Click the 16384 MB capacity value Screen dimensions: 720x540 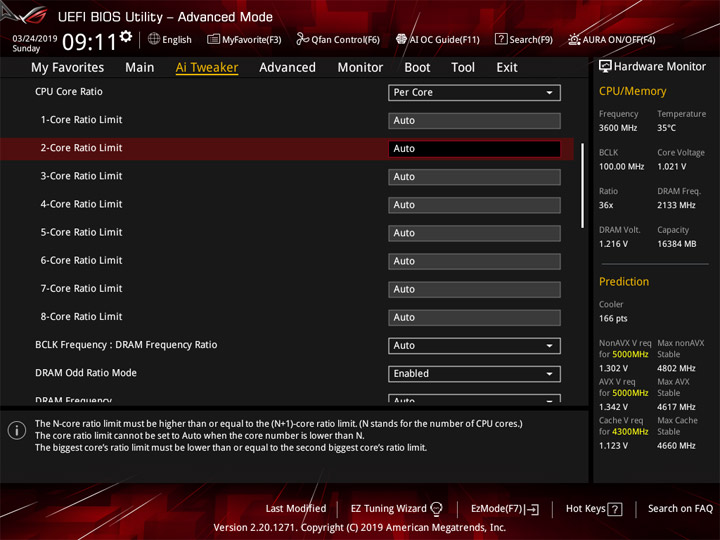(x=676, y=244)
